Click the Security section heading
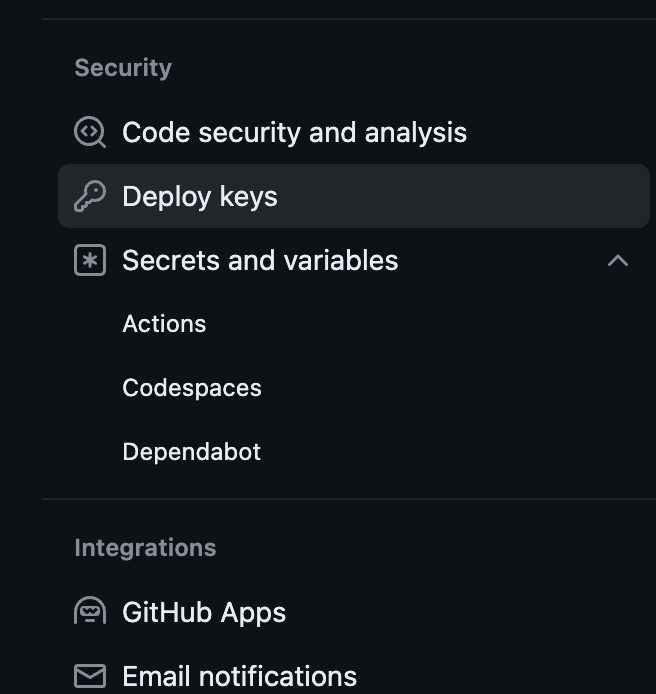The width and height of the screenshot is (656, 694). click(123, 68)
